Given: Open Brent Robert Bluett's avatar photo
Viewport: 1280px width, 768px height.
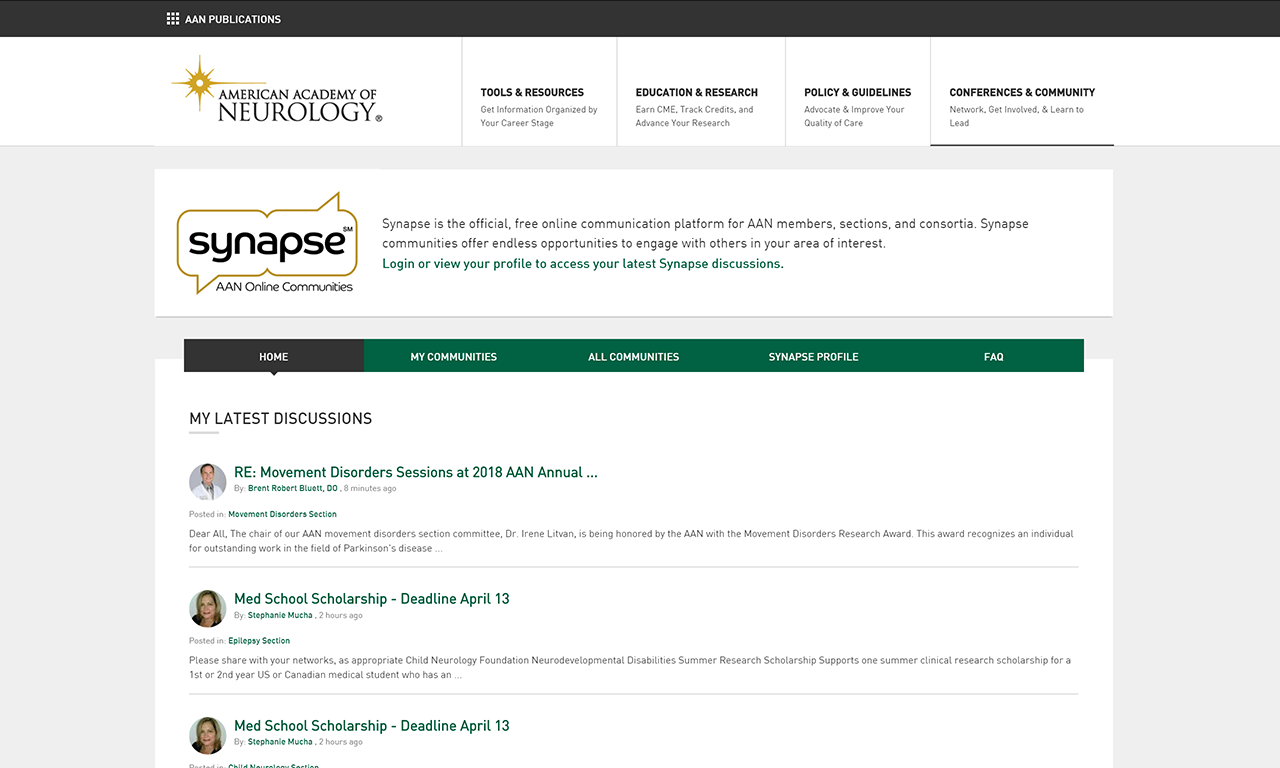Looking at the screenshot, I should [x=208, y=482].
